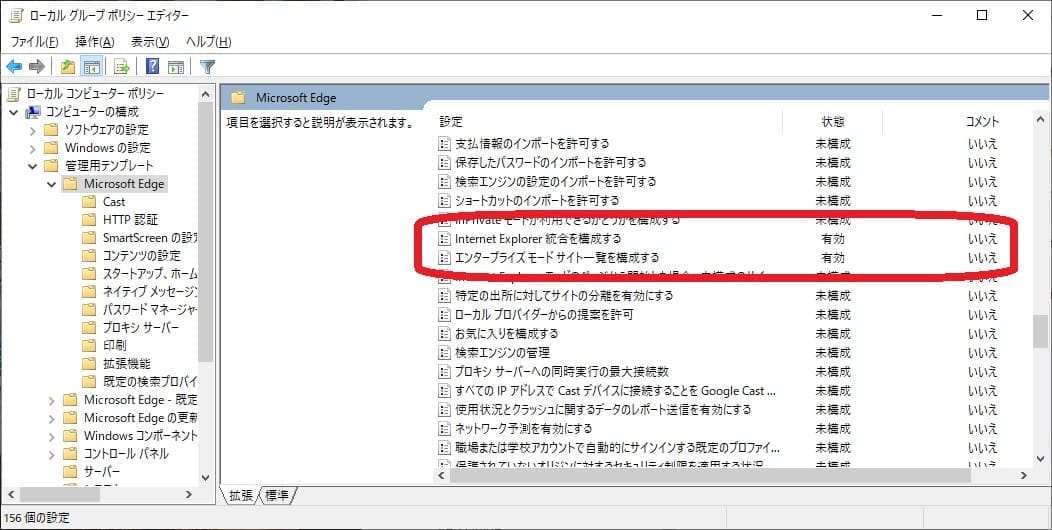The height and width of the screenshot is (530, 1052).
Task: Click the Cast folder icon
Action: click(89, 201)
